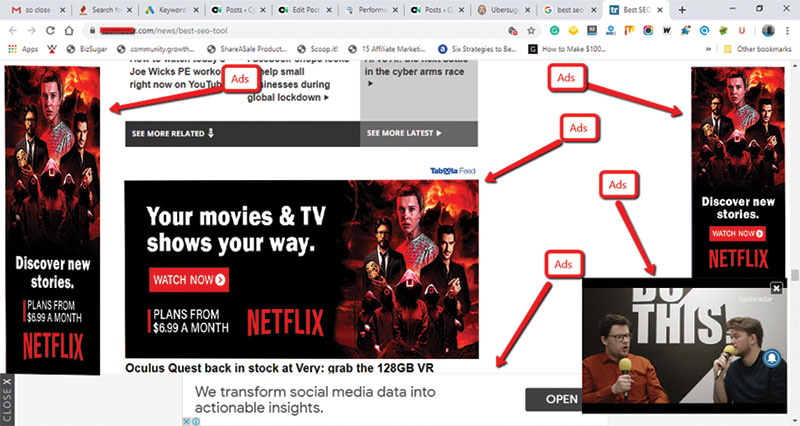Expand See More Latest articles
Image resolution: width=800 pixels, height=426 pixels.
pyautogui.click(x=404, y=132)
